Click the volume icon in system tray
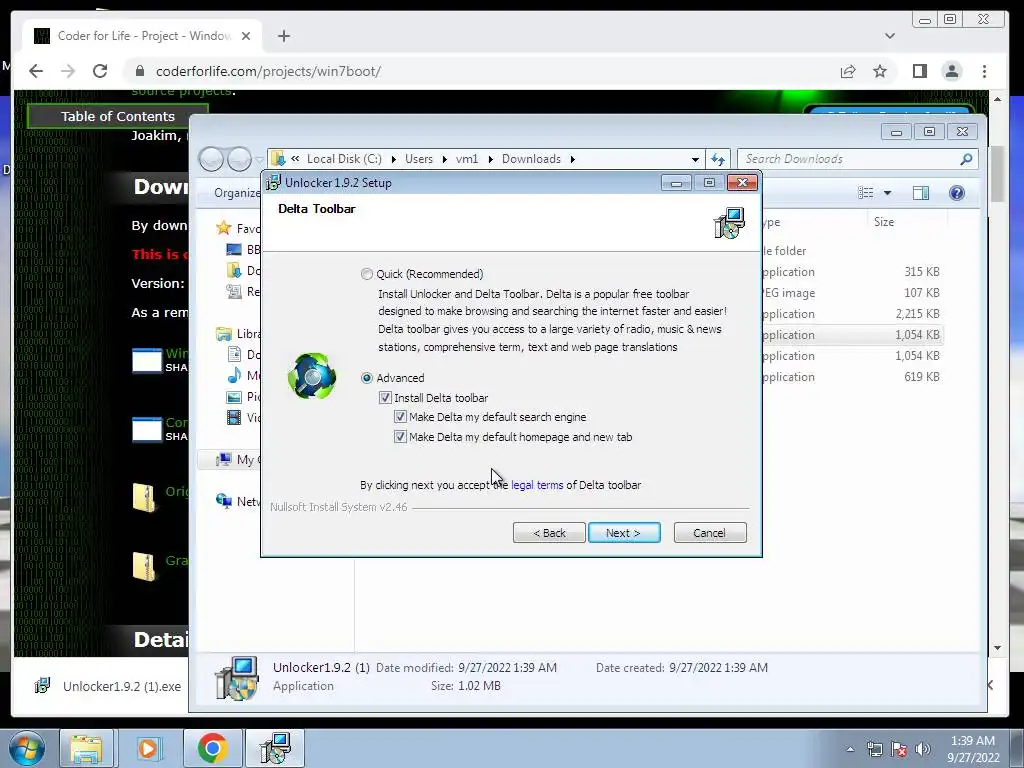1024x768 pixels. pos(923,749)
